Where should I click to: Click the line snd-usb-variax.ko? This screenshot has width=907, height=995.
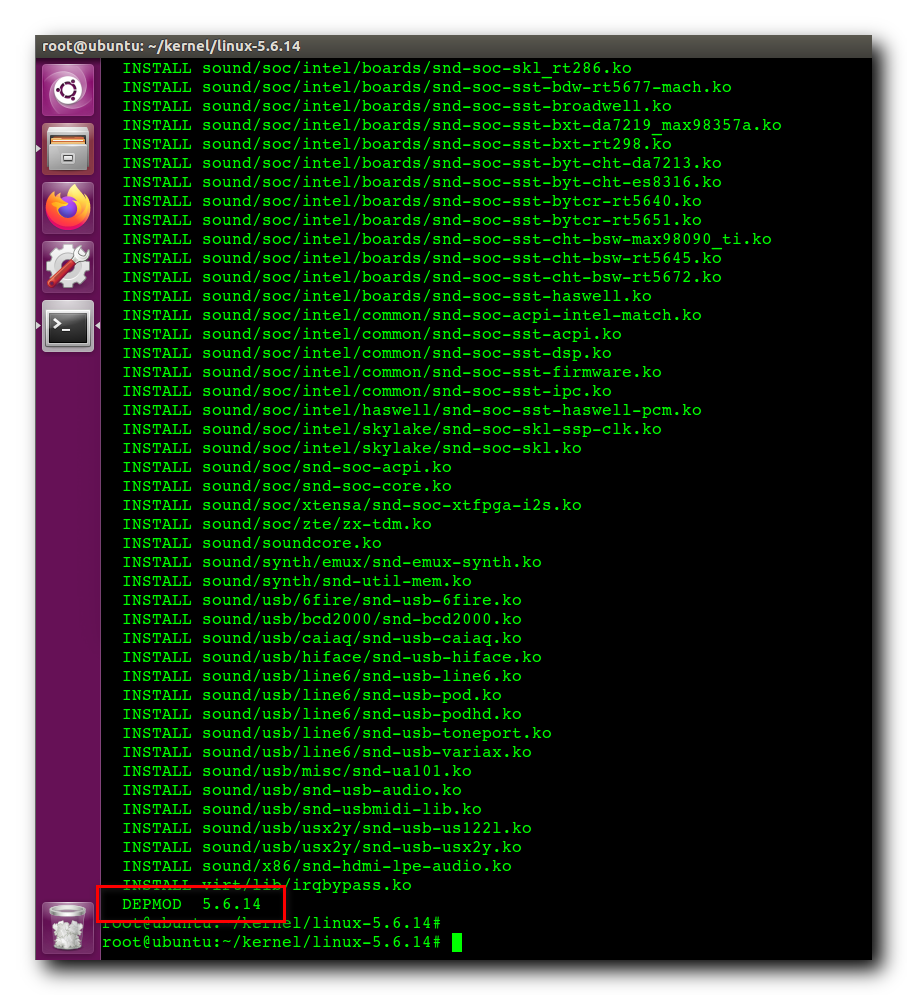[x=327, y=753]
